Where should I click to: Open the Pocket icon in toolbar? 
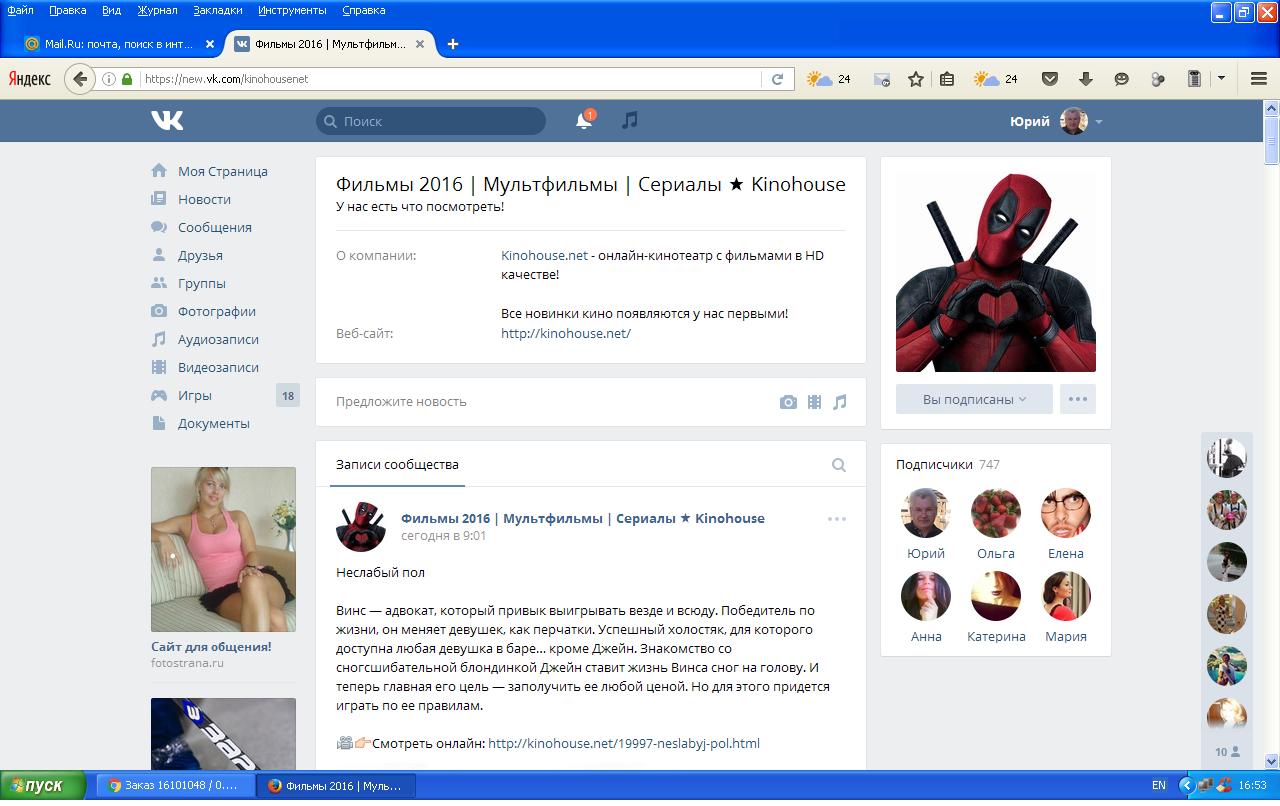[x=1049, y=79]
